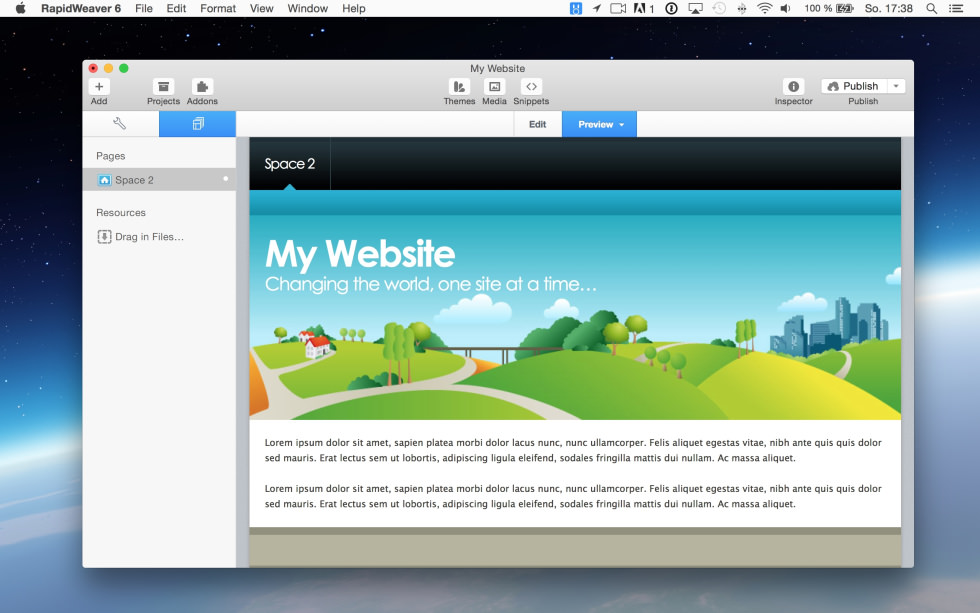980x613 pixels.
Task: Click the 'Changing the world' slogan text
Action: coord(431,284)
